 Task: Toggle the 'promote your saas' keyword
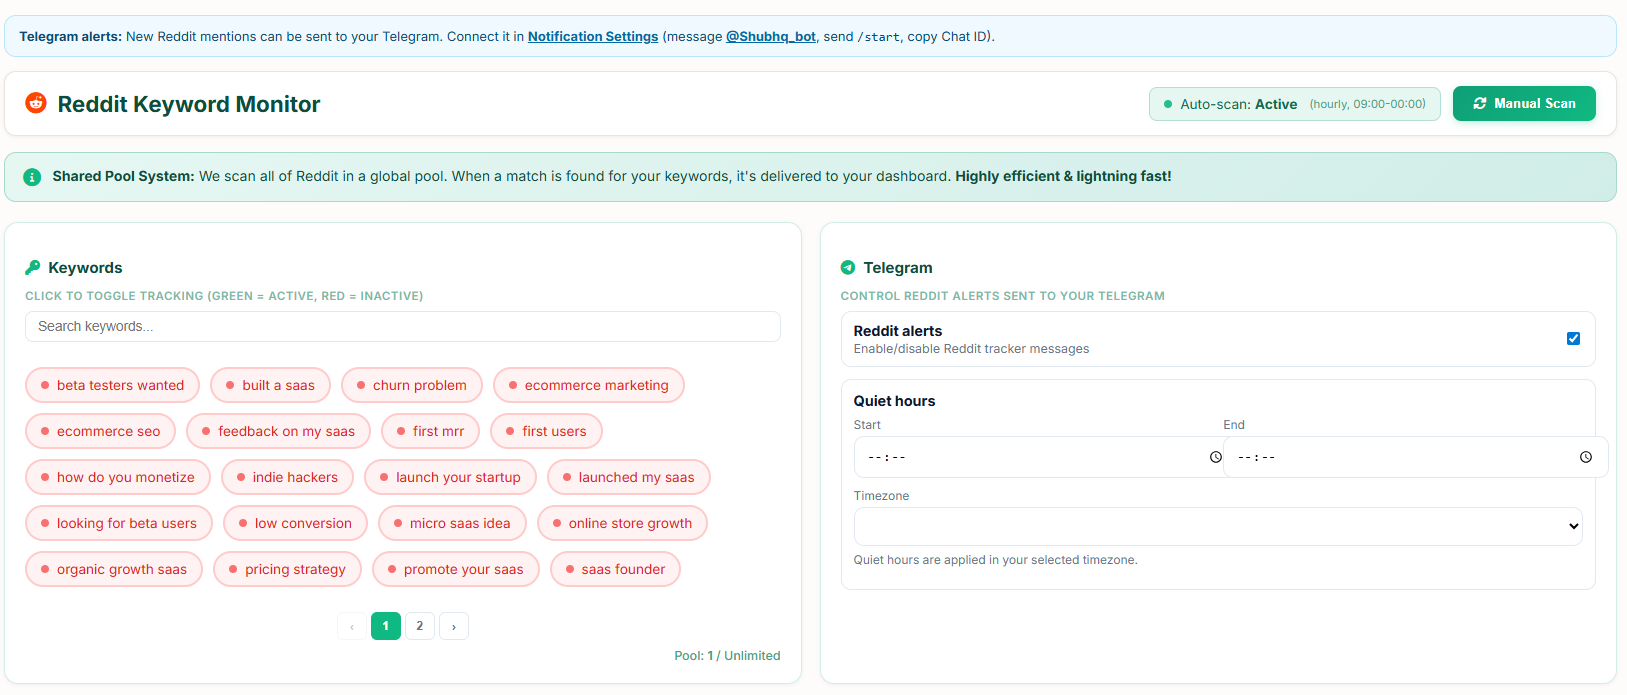(456, 569)
